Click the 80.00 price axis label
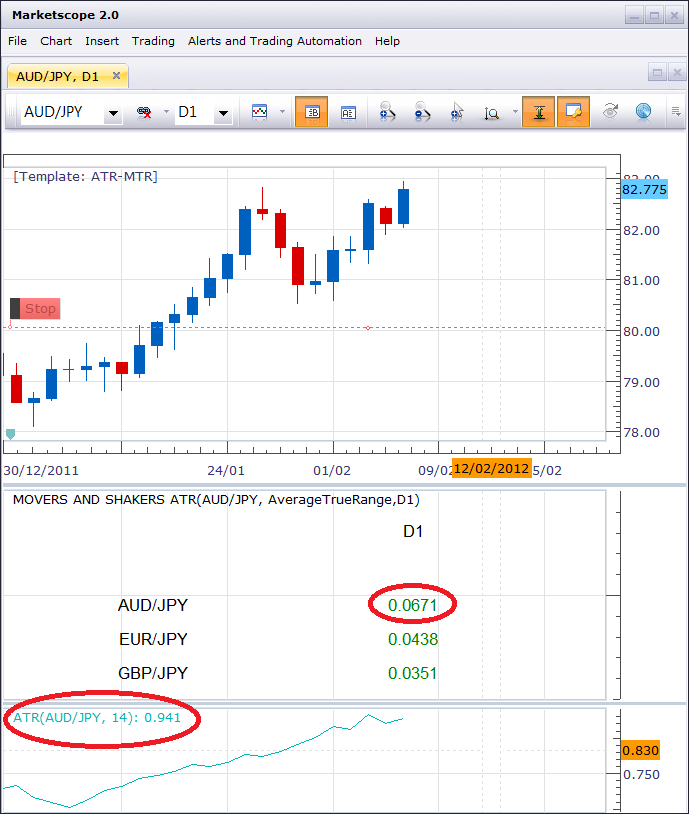Screen dimensions: 689x814 pyautogui.click(x=641, y=331)
